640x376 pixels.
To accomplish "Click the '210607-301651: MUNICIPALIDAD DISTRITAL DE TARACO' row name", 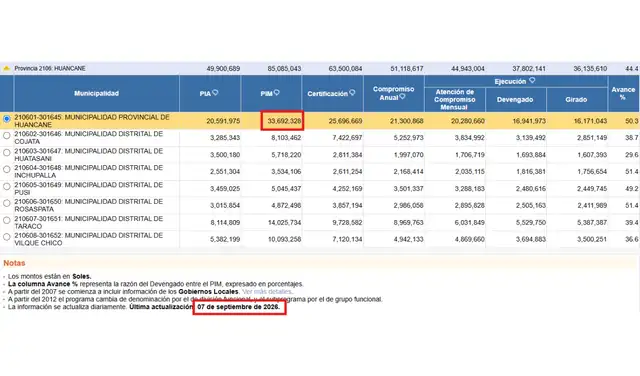I will pyautogui.click(x=89, y=222).
